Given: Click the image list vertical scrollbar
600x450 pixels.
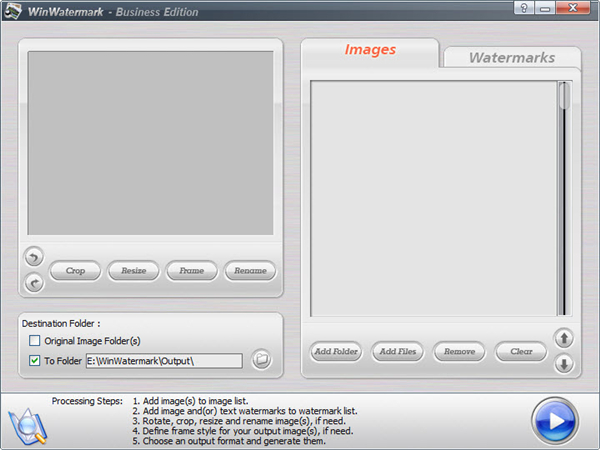Looking at the screenshot, I should 564,200.
